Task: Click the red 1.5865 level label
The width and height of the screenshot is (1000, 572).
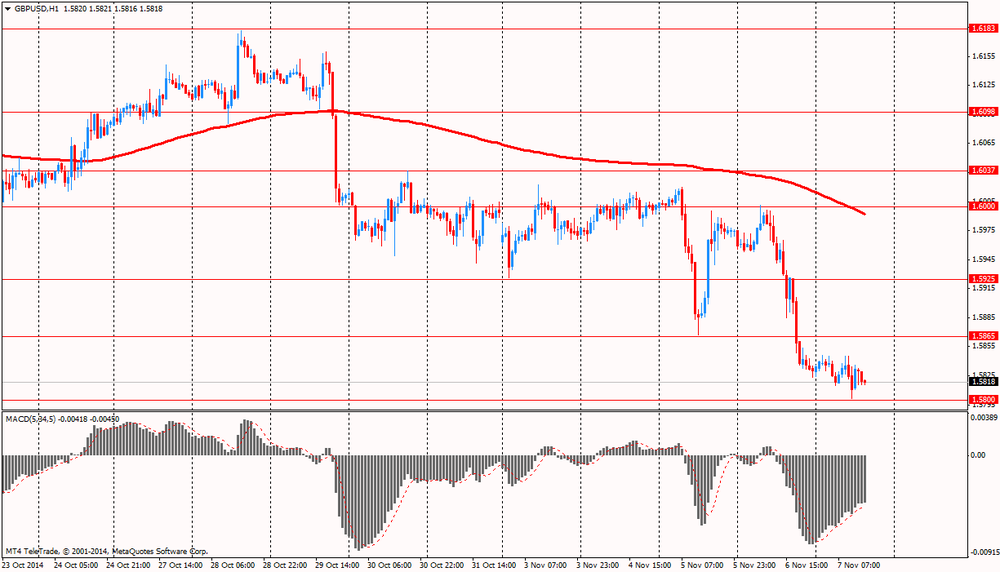Action: pyautogui.click(x=983, y=336)
